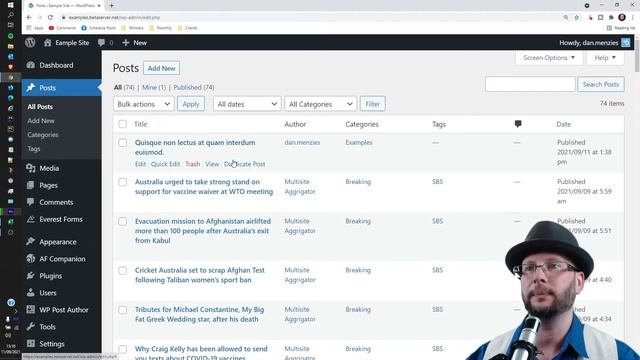Viewport: 640px width, 360px height.
Task: Open Tags submenu item
Action: pos(34,149)
